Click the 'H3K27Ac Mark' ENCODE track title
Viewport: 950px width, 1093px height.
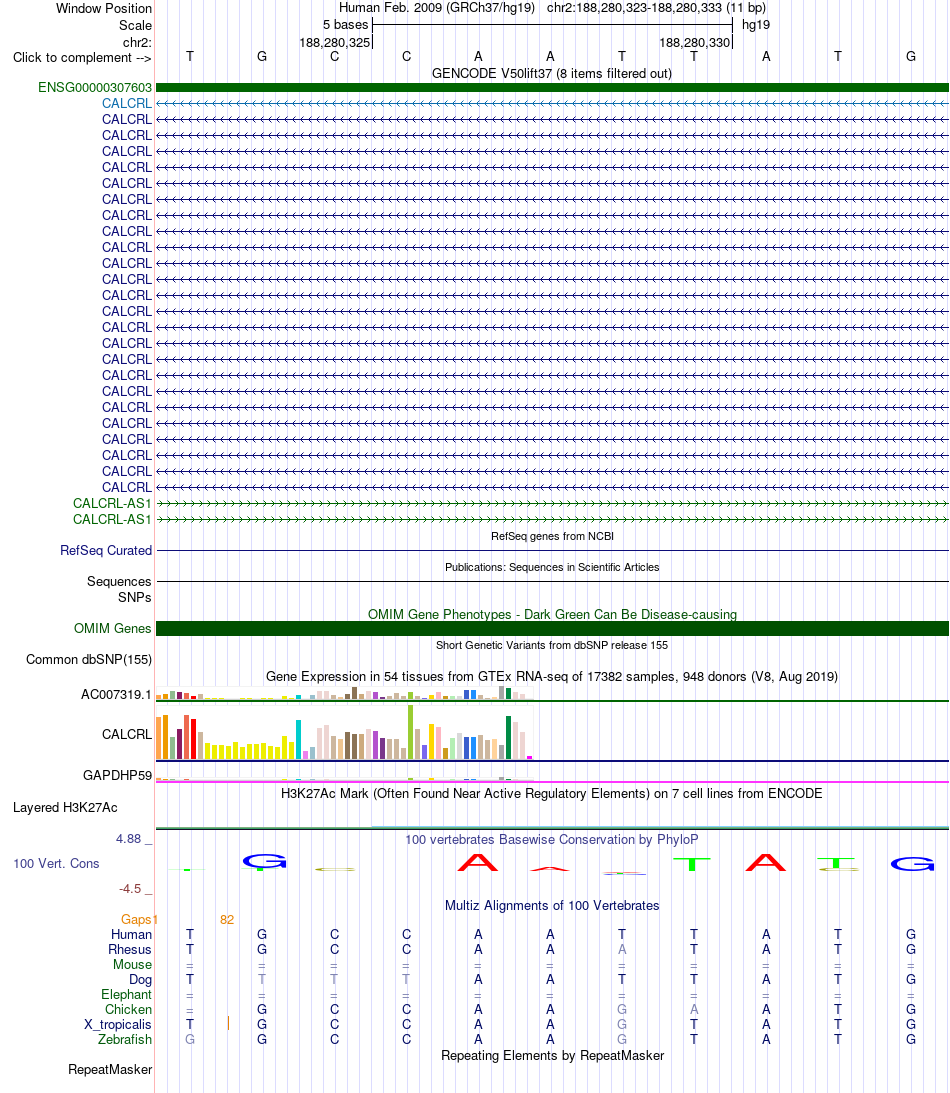(551, 793)
